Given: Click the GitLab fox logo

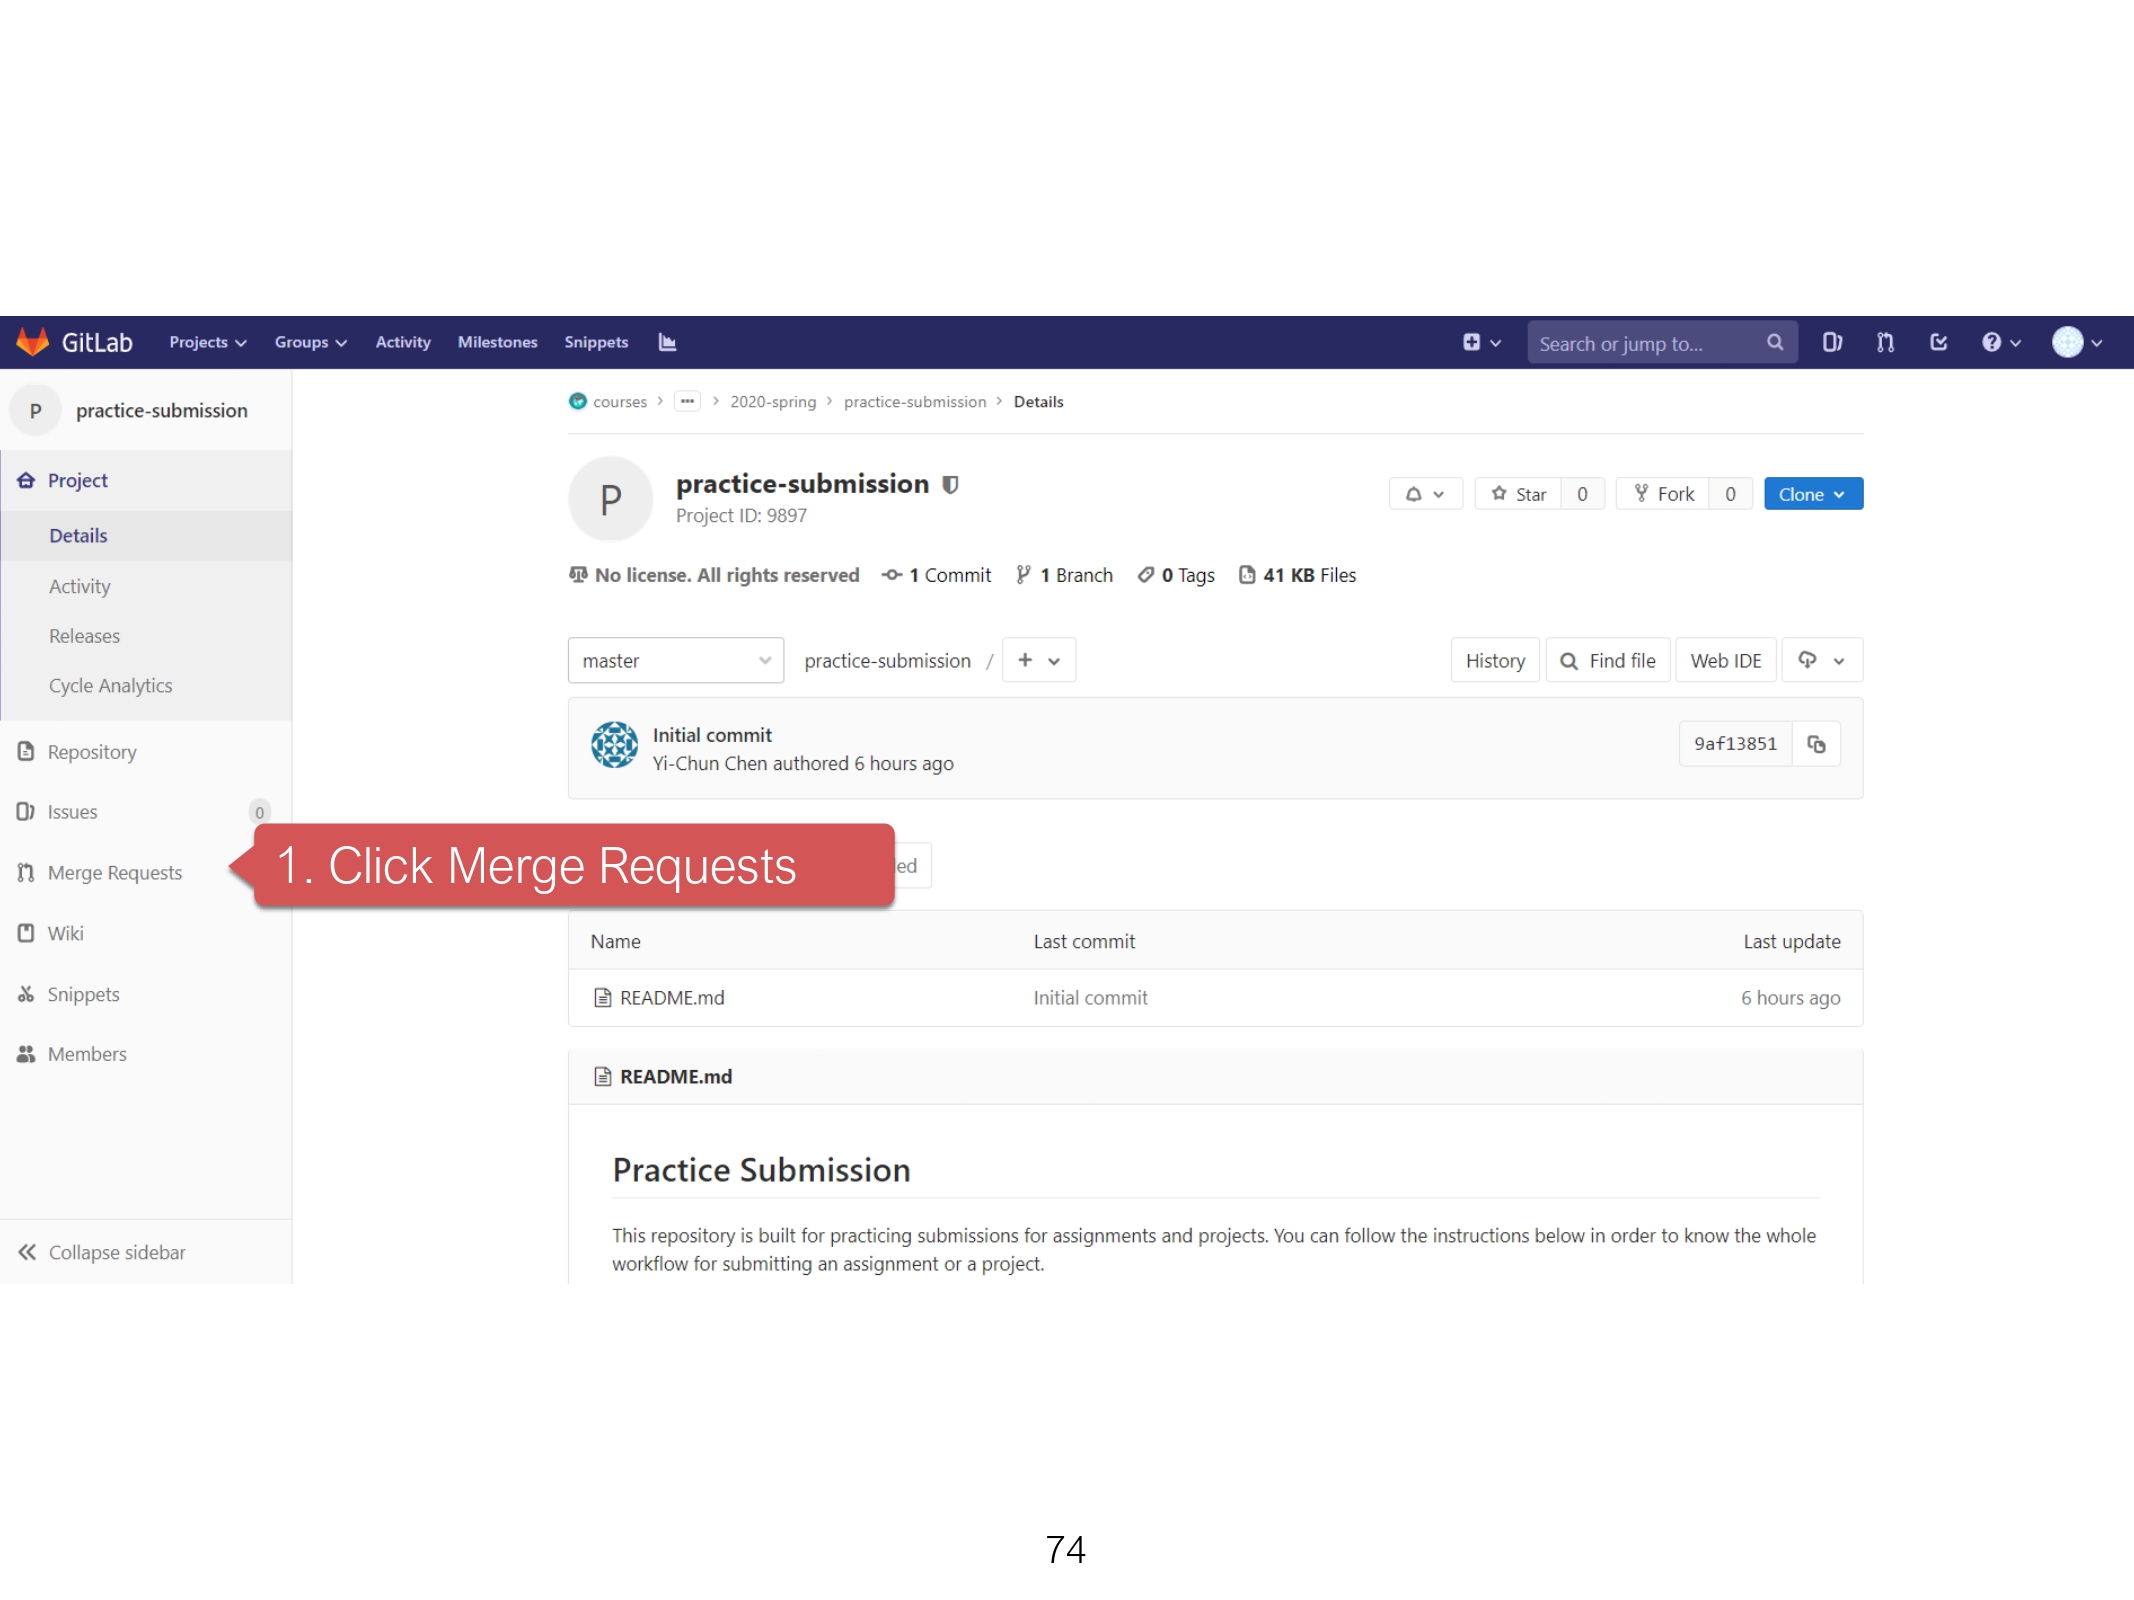Looking at the screenshot, I should point(33,342).
